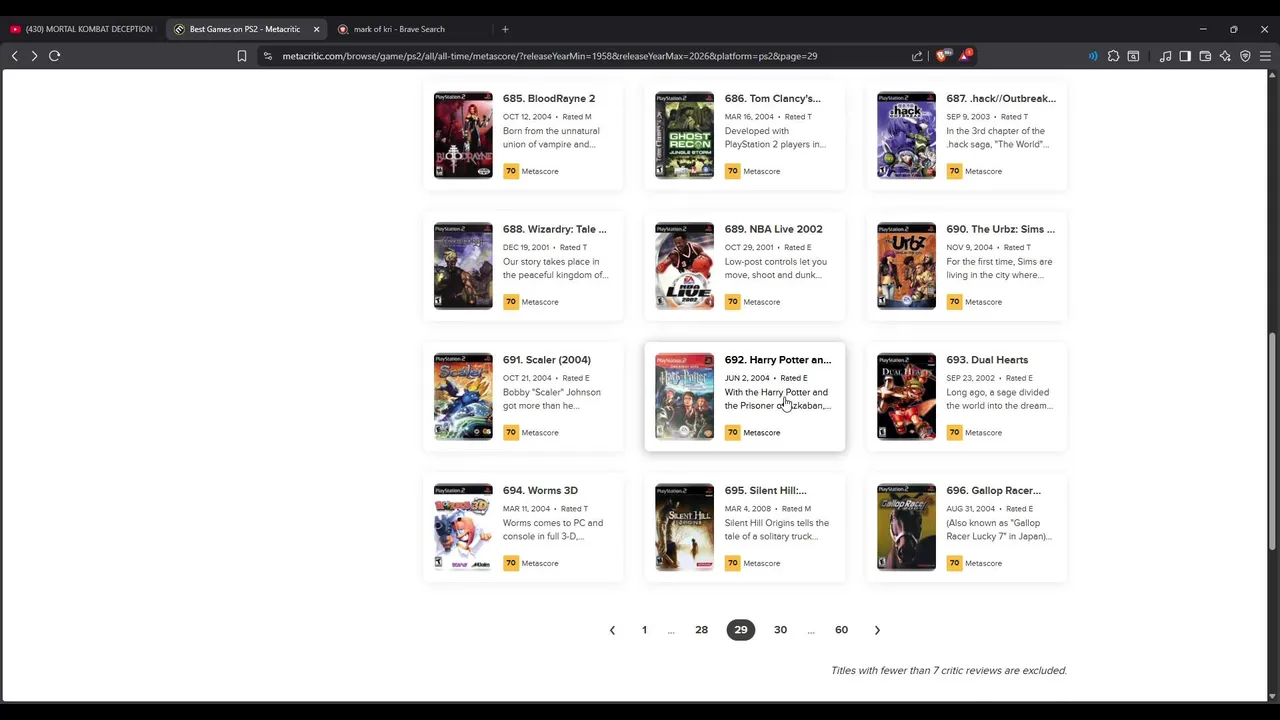Open Scaler cover thumbnail
This screenshot has width=1280, height=720.
(x=463, y=396)
